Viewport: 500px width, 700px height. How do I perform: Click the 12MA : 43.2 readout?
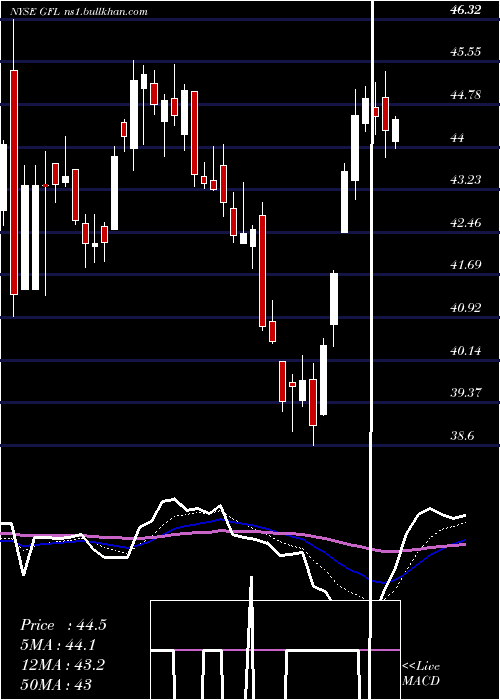tap(63, 665)
